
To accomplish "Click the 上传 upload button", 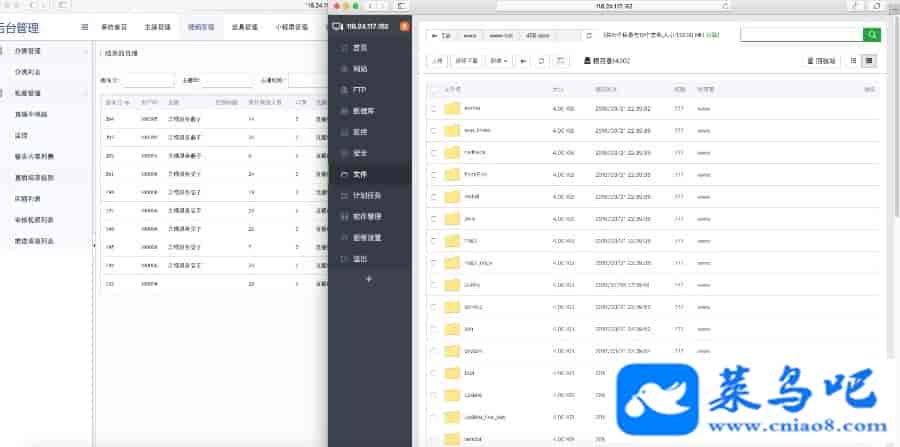I will tap(437, 61).
